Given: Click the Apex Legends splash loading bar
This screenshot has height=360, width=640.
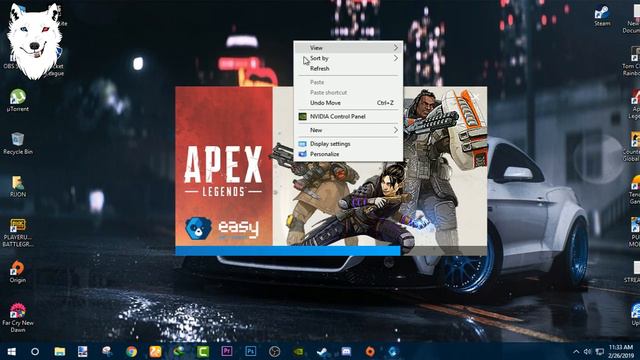Looking at the screenshot, I should click(x=331, y=251).
